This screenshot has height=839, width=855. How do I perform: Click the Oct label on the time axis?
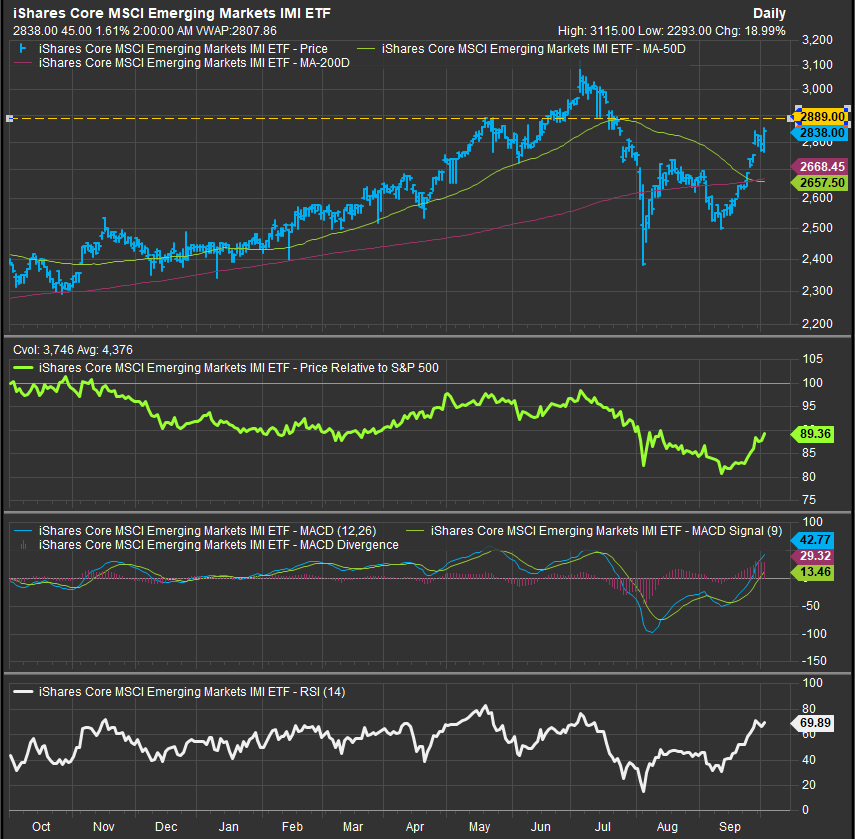pyautogui.click(x=41, y=826)
